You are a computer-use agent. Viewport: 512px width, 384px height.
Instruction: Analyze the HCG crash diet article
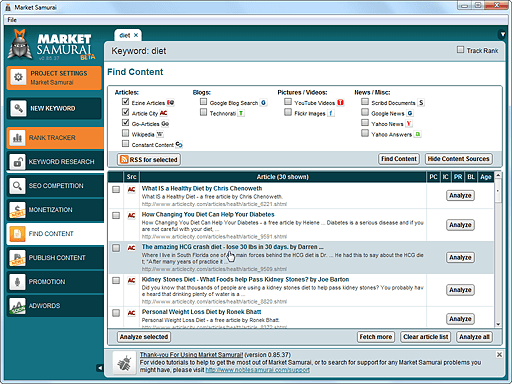460,257
